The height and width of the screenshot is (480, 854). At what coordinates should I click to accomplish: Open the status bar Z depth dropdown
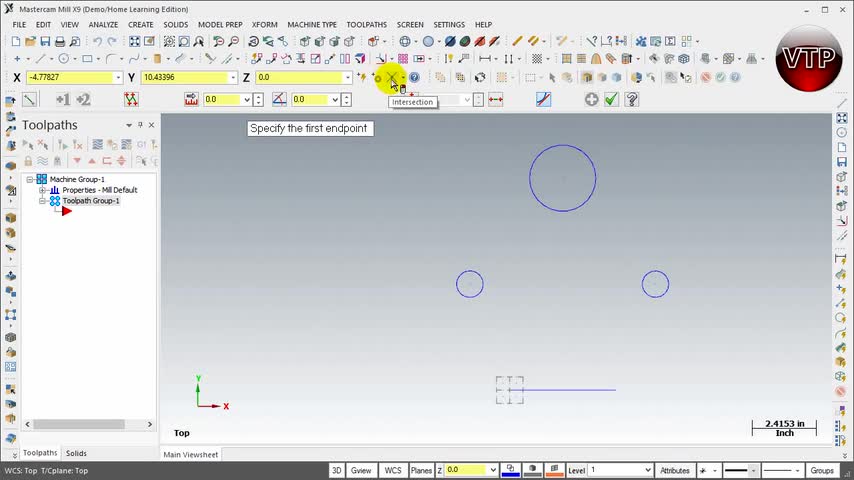click(493, 470)
